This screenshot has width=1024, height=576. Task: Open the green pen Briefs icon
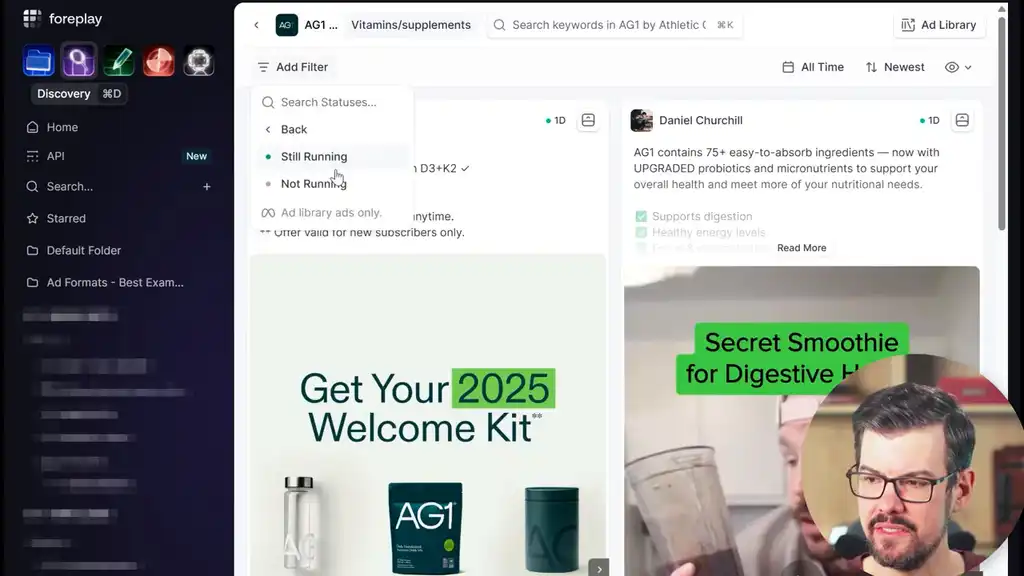[x=119, y=61]
